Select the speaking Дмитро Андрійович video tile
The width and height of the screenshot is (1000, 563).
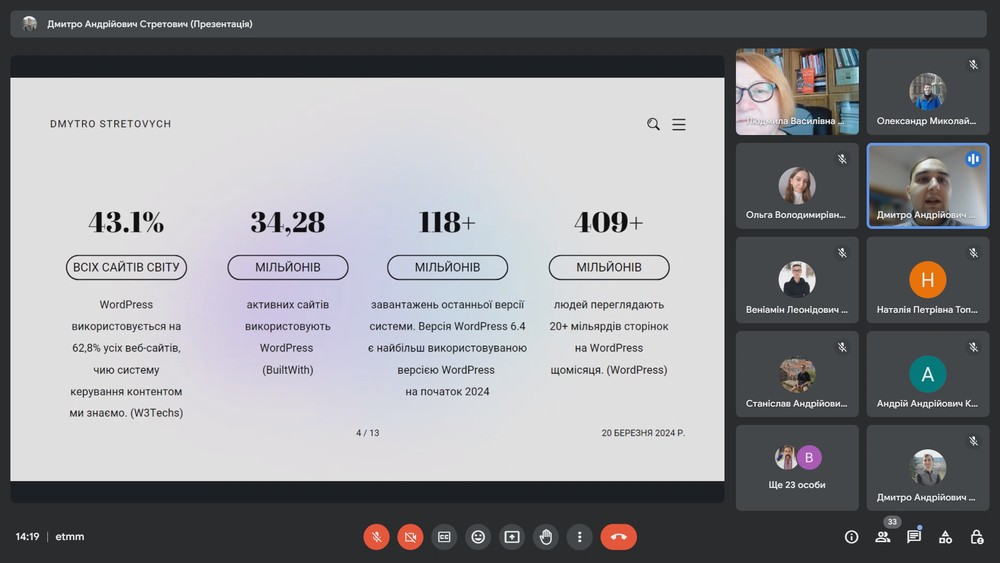(x=928, y=186)
